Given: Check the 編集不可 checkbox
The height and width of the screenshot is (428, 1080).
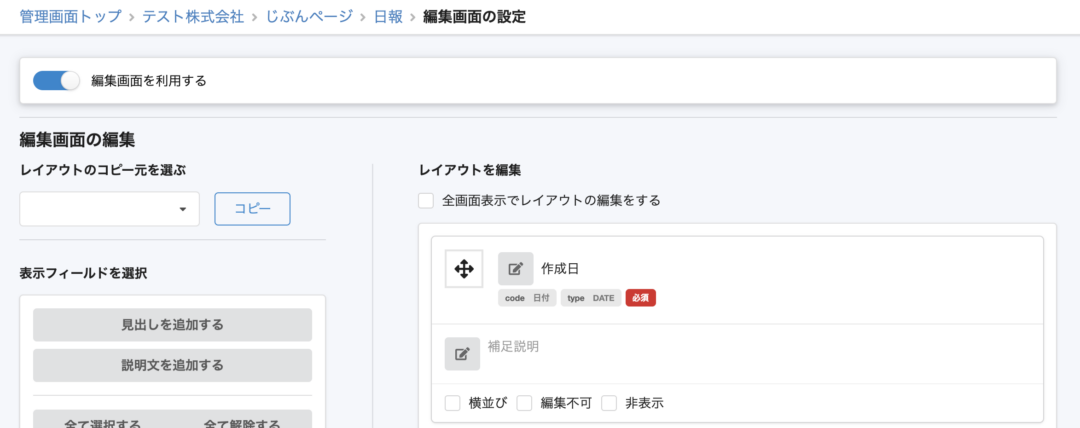Looking at the screenshot, I should 524,403.
